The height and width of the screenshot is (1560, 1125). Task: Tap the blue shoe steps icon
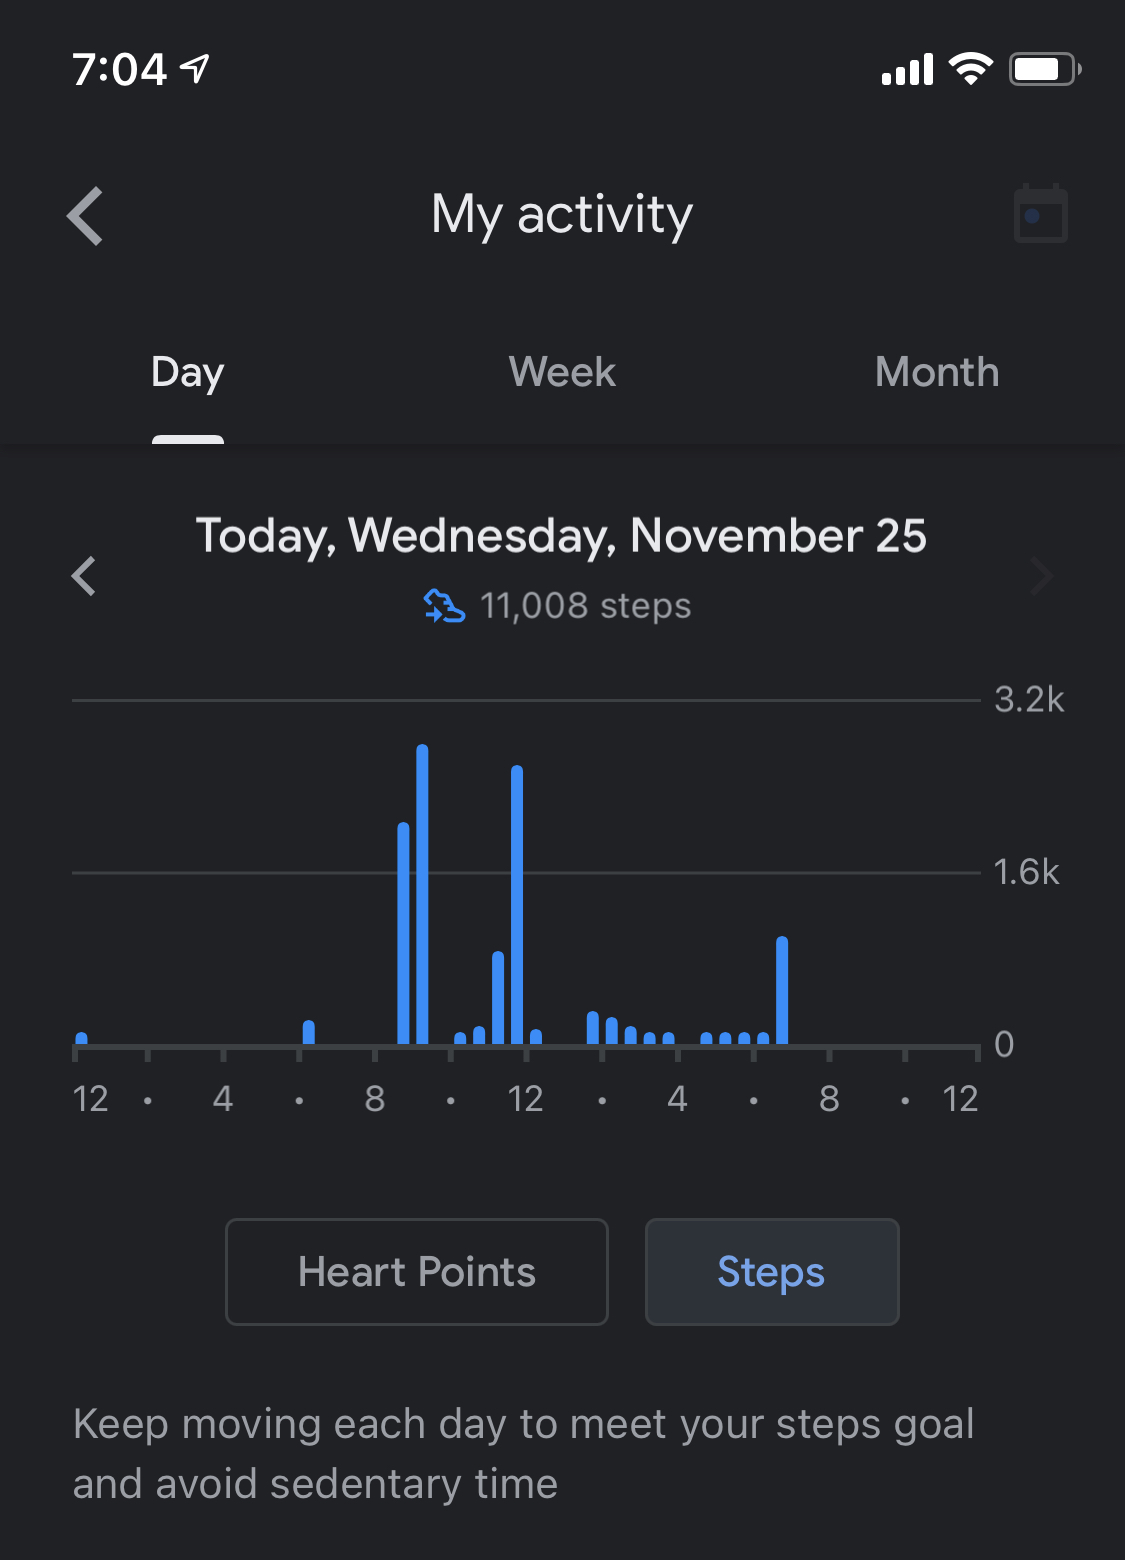click(445, 606)
